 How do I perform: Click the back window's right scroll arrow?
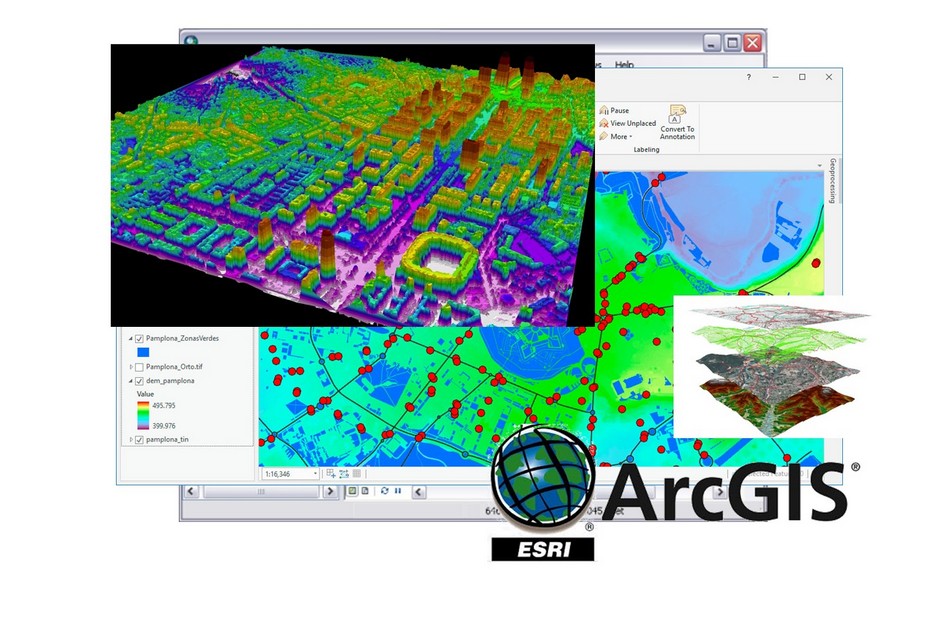(330, 491)
